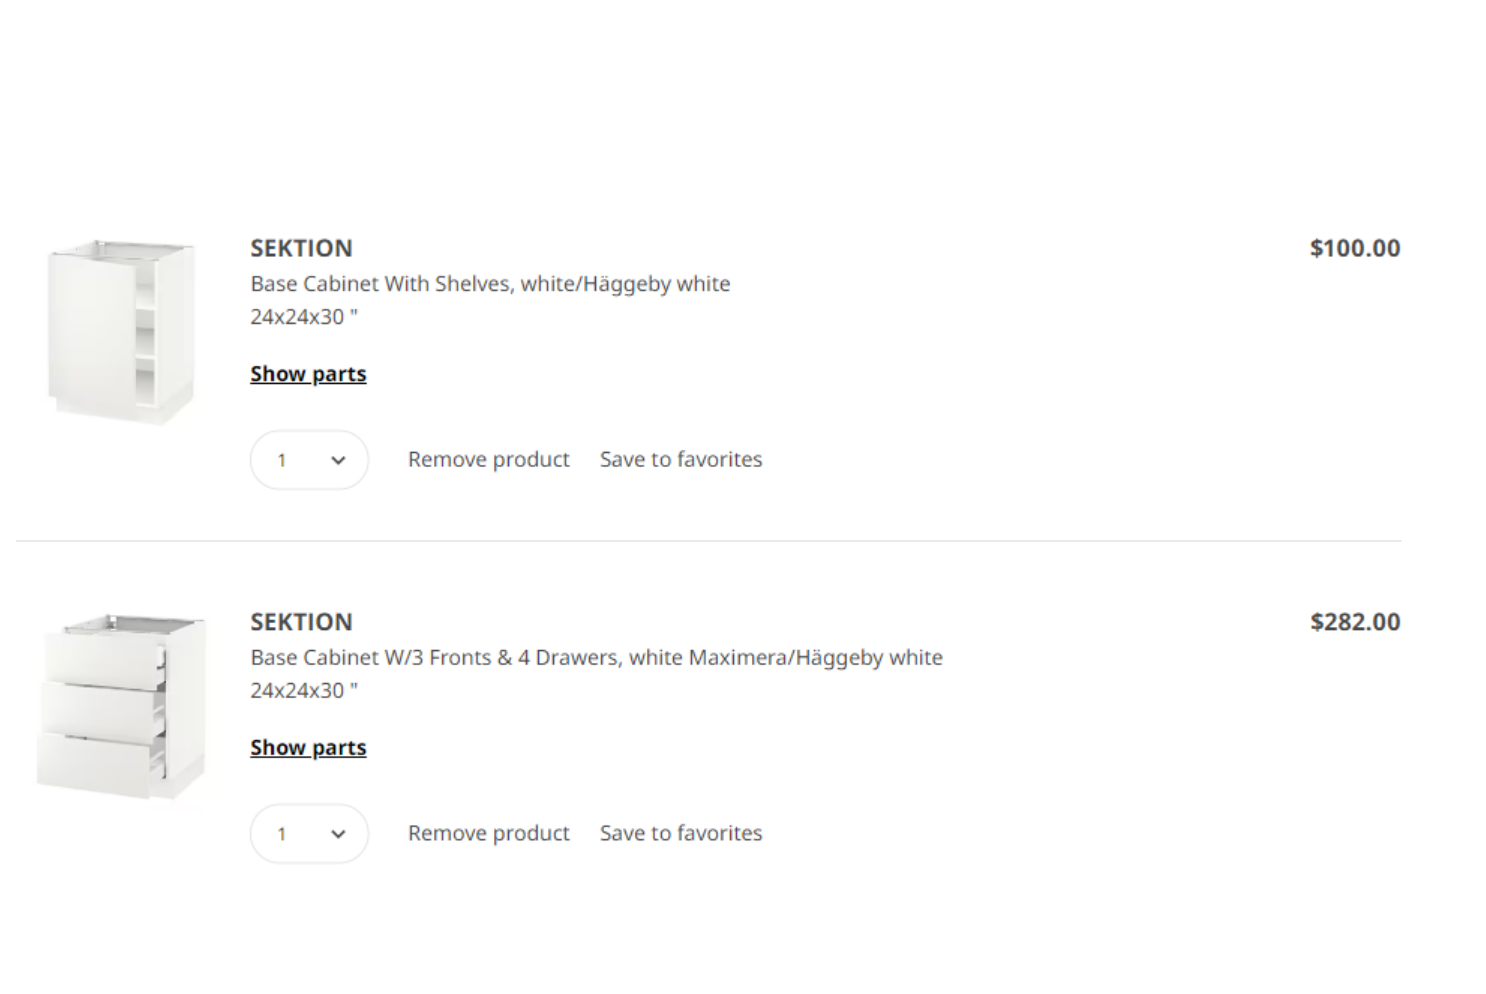Remove the Base Cabinet With Shelves product
1486x994 pixels.
[x=488, y=460]
